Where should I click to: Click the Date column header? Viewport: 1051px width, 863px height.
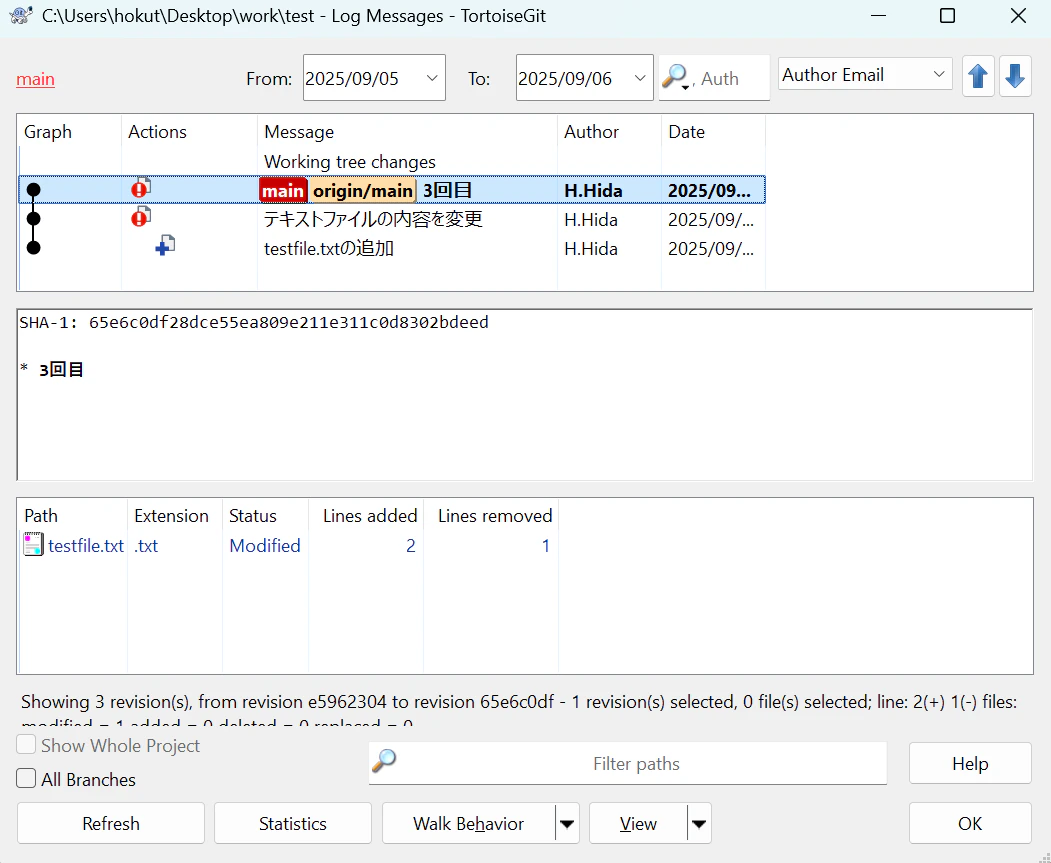(x=713, y=132)
